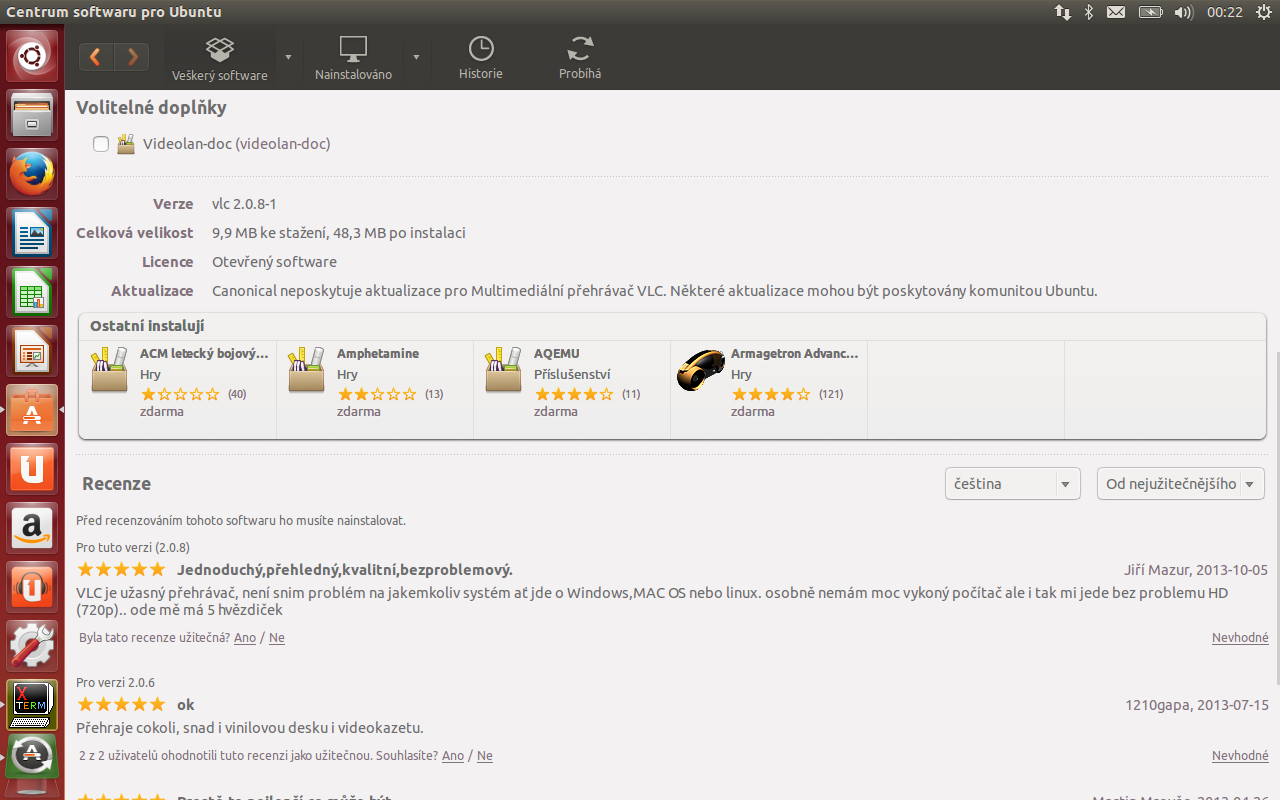
Task: Open Probíhá progress view
Action: 580,58
